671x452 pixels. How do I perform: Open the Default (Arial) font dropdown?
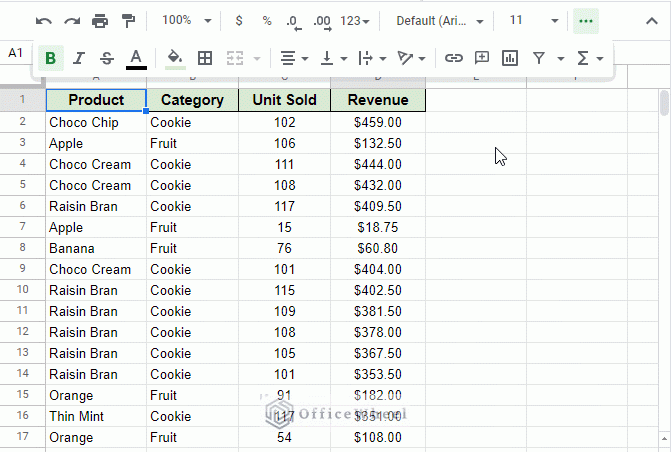click(x=439, y=21)
